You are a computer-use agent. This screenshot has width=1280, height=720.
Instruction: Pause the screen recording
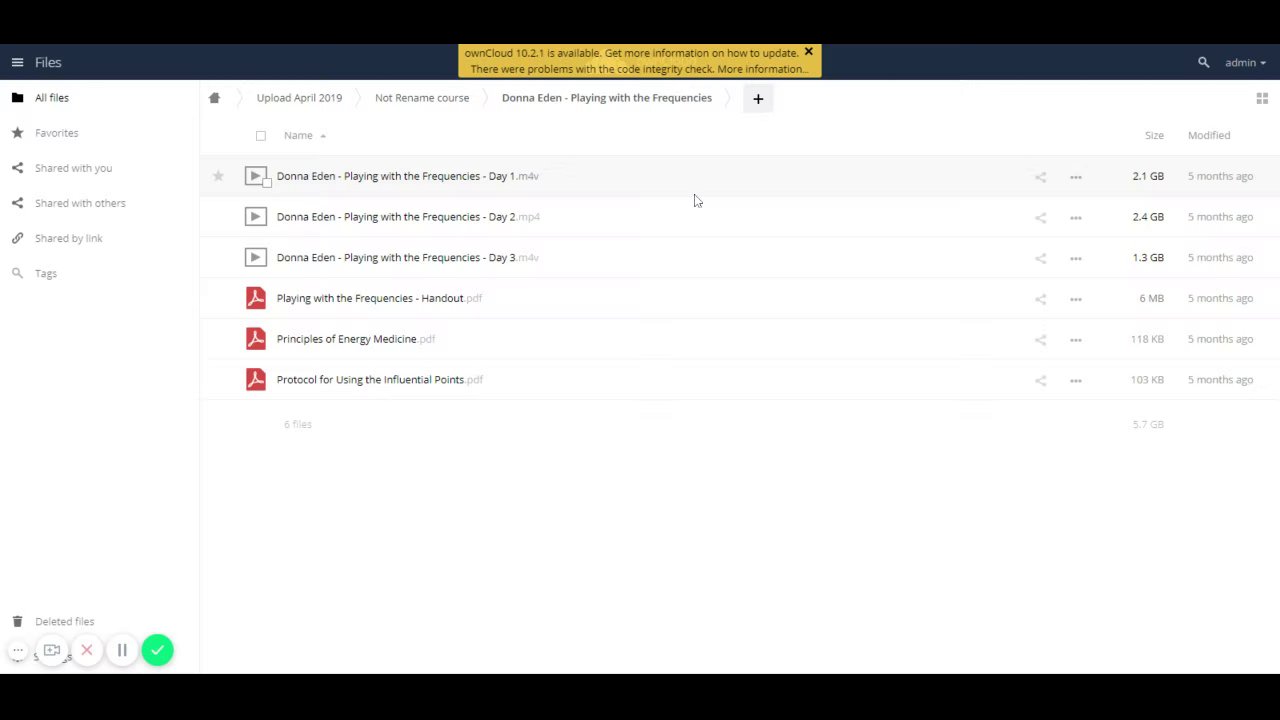point(122,651)
